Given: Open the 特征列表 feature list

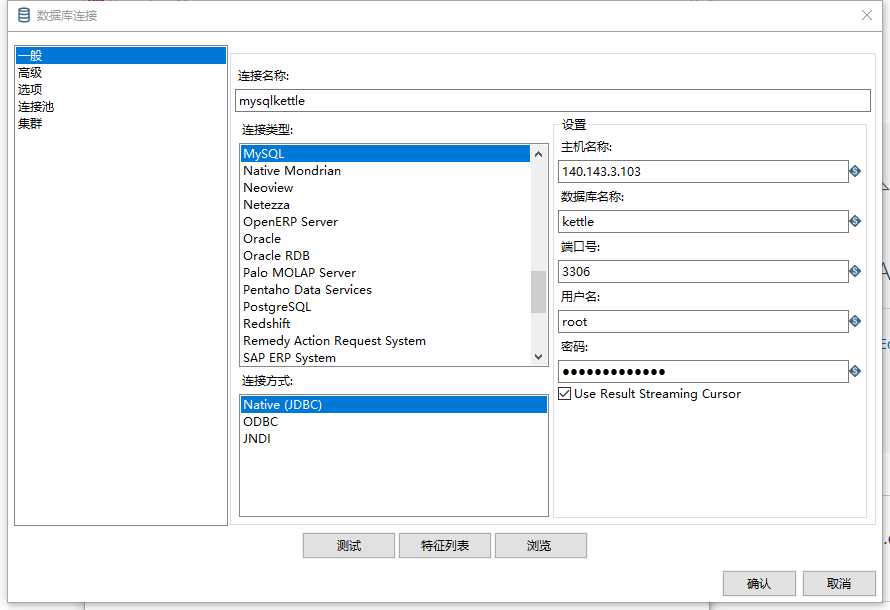Looking at the screenshot, I should tap(444, 545).
